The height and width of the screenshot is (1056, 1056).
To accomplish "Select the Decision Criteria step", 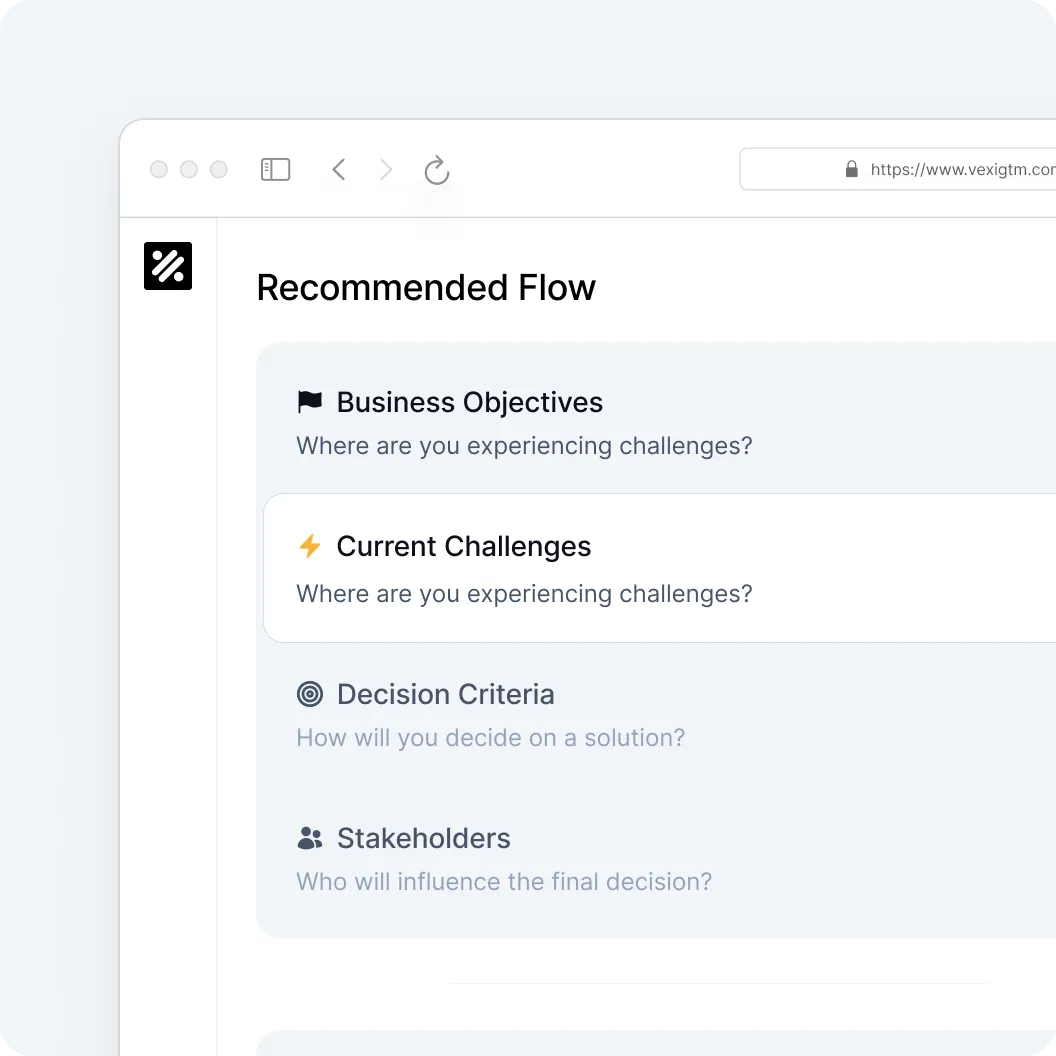I will 445,694.
